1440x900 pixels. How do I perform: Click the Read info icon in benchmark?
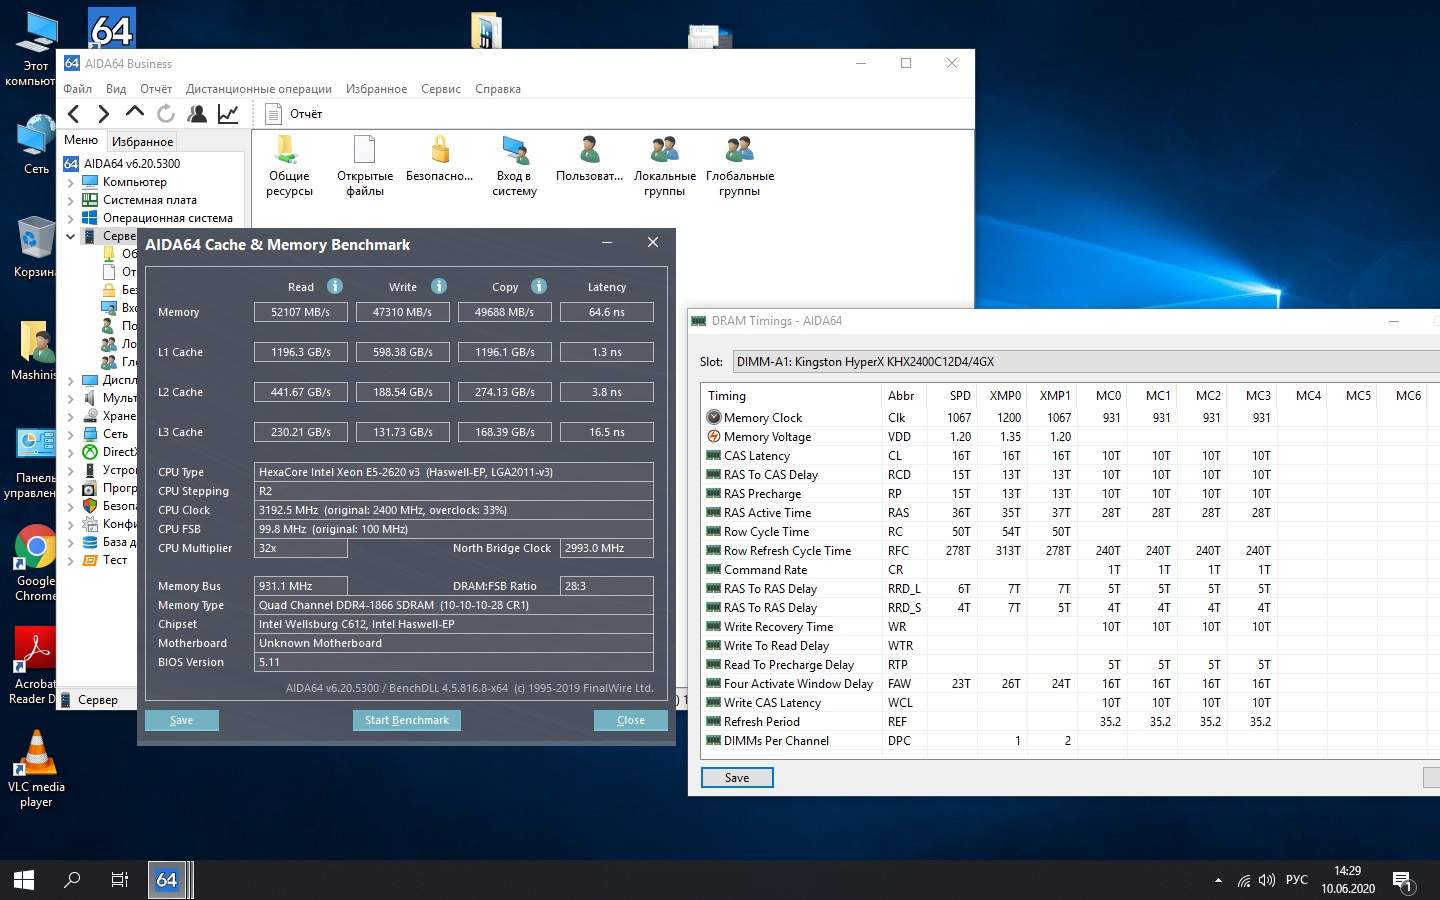(x=335, y=286)
